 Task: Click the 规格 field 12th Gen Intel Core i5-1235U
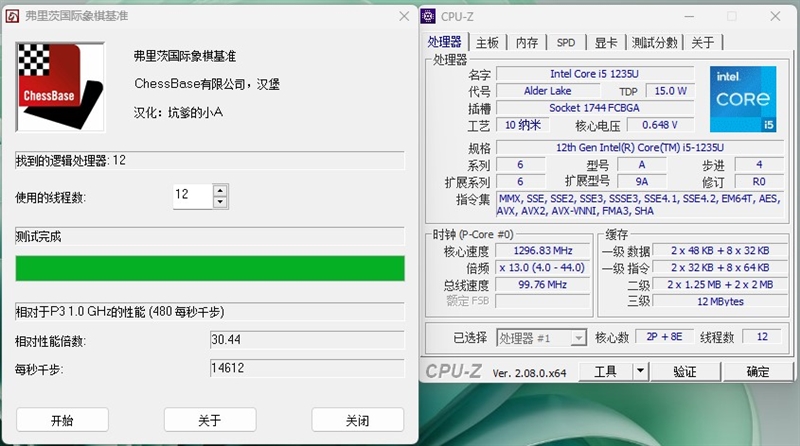point(640,147)
